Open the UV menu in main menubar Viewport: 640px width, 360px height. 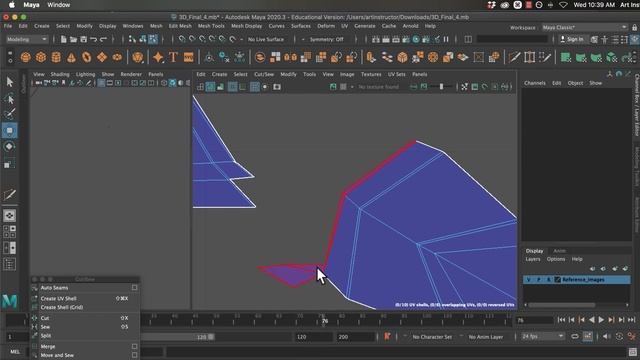[344, 26]
